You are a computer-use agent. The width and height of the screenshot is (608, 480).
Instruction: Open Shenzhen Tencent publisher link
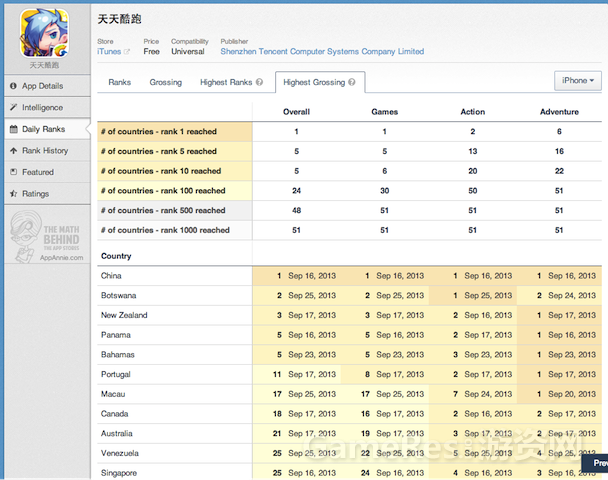322,52
